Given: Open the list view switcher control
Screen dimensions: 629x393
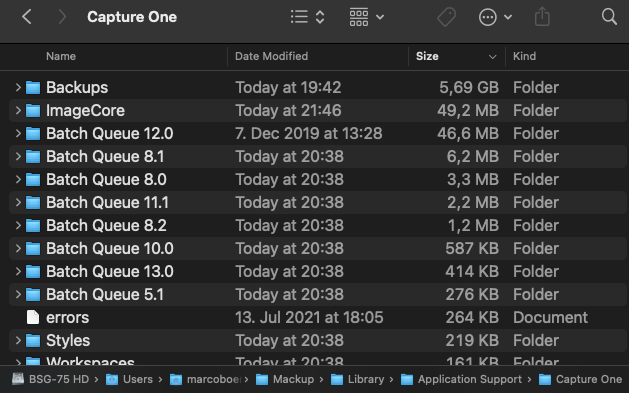Looking at the screenshot, I should 307,17.
